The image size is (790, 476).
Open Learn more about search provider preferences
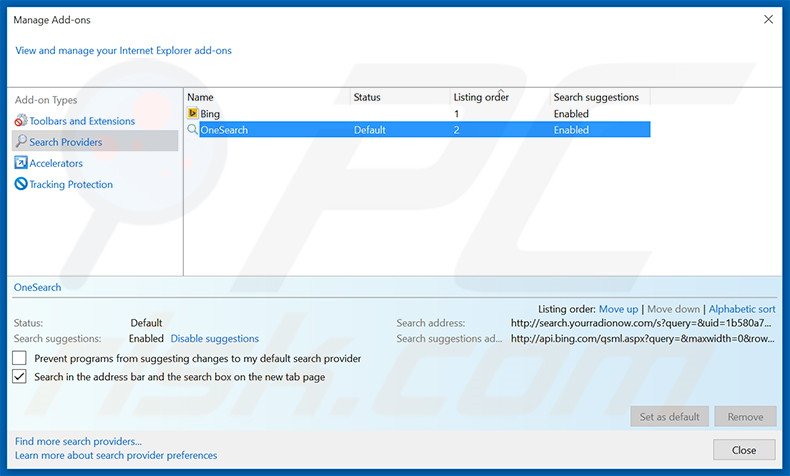116,455
